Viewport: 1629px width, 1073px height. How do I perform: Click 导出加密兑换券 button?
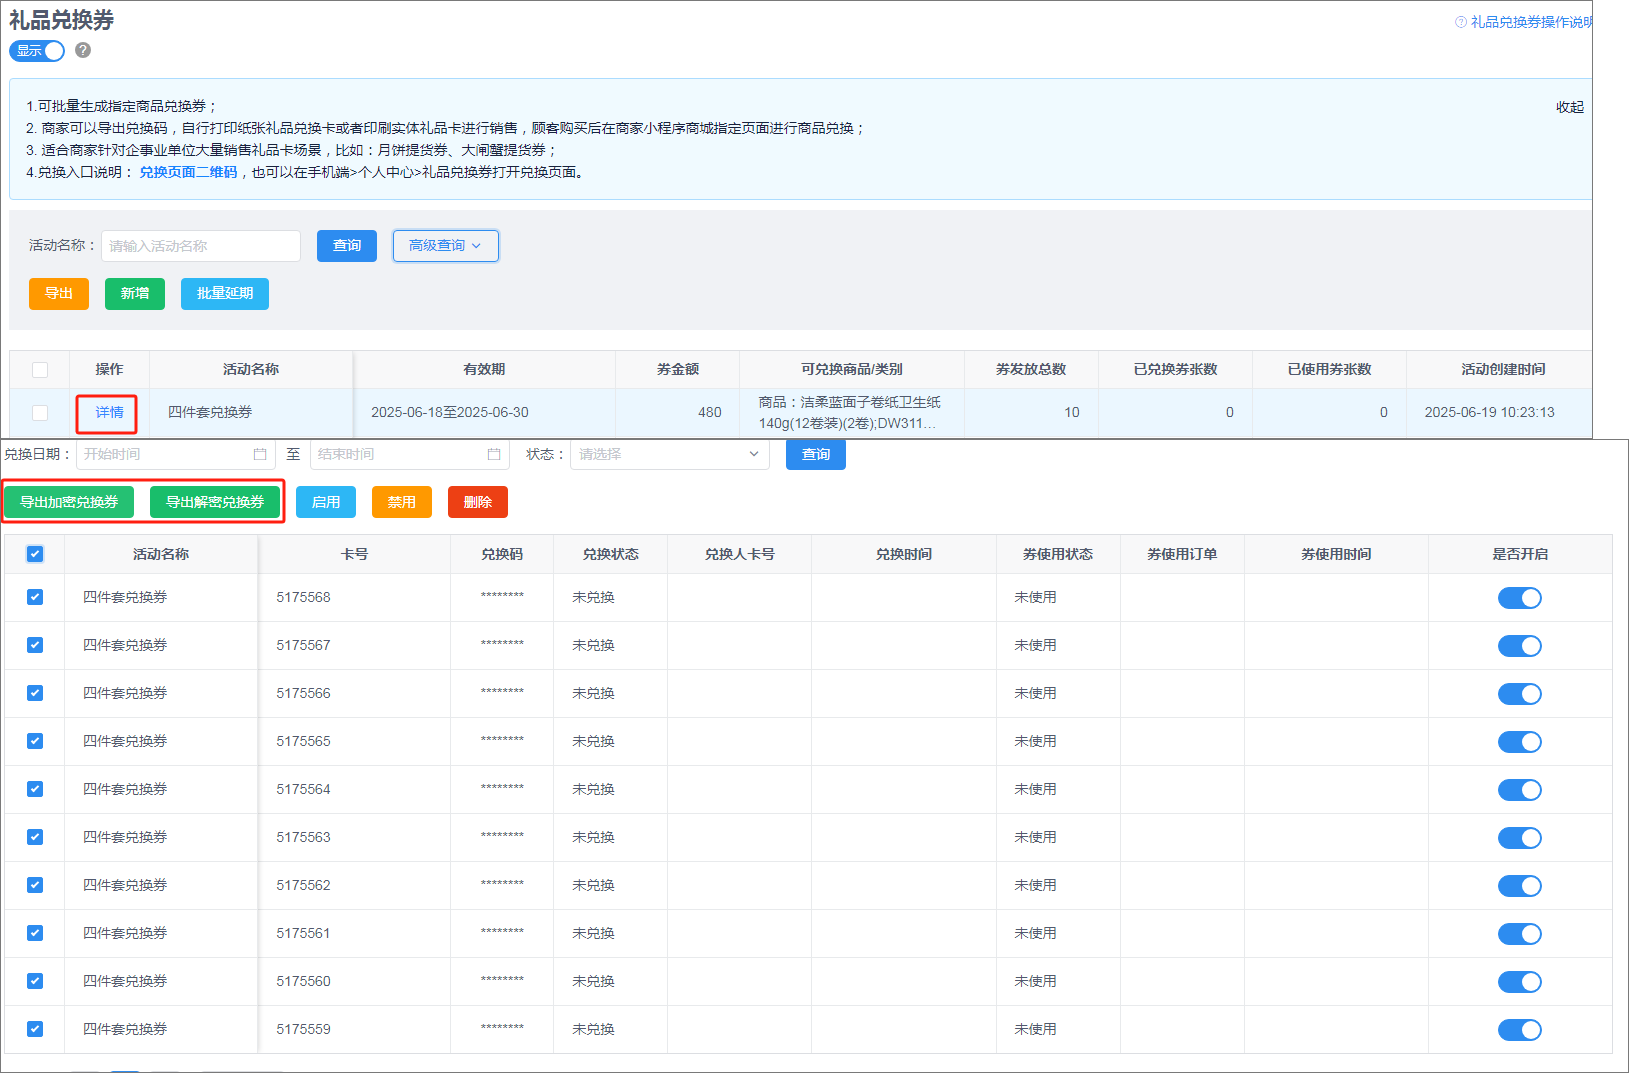tap(69, 502)
